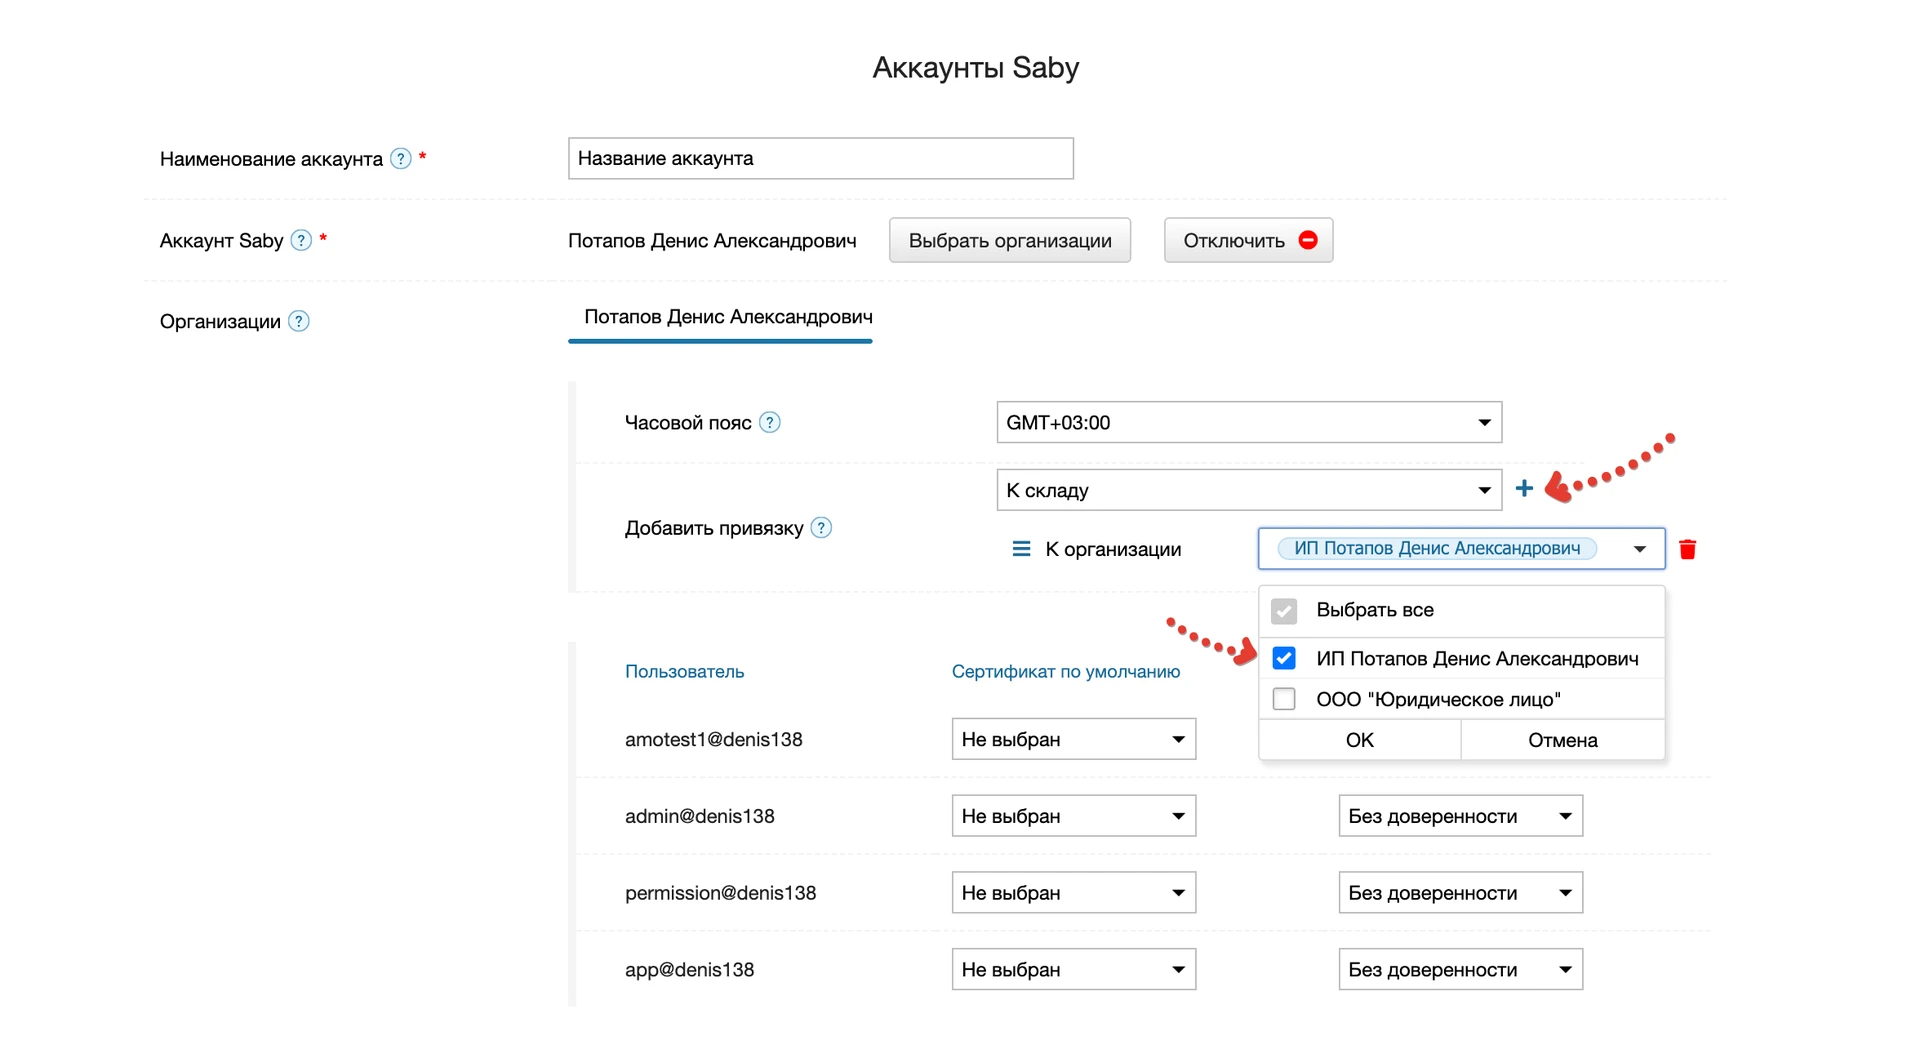This screenshot has width=1920, height=1045.
Task: Click the Название аккаунта input field
Action: (820, 158)
